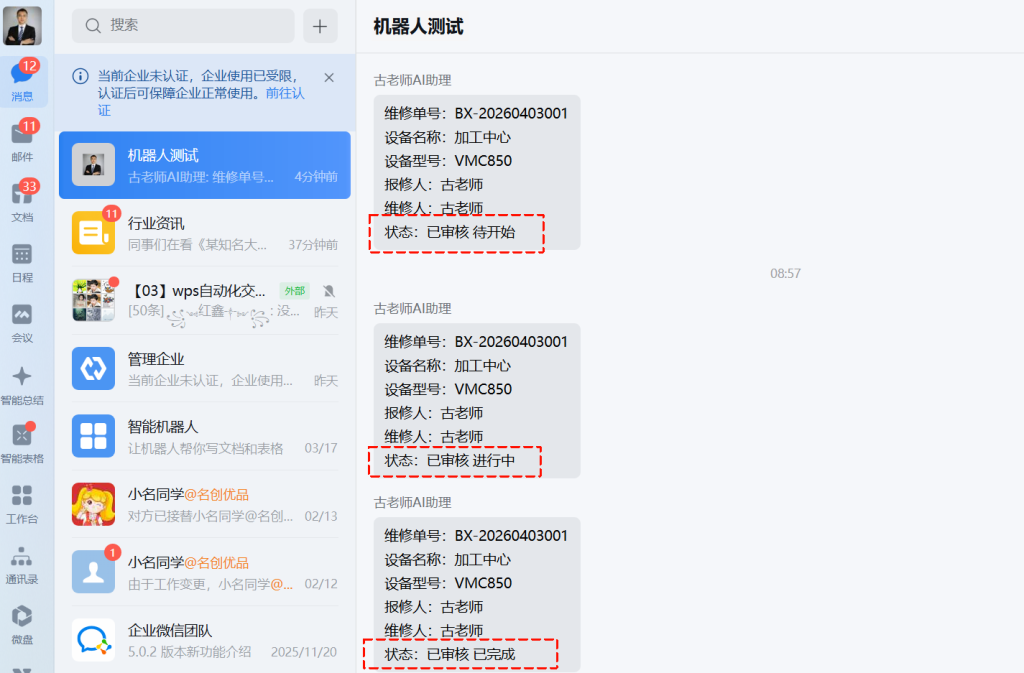Open the 日程 calendar section
This screenshot has height=673, width=1024.
(x=22, y=262)
